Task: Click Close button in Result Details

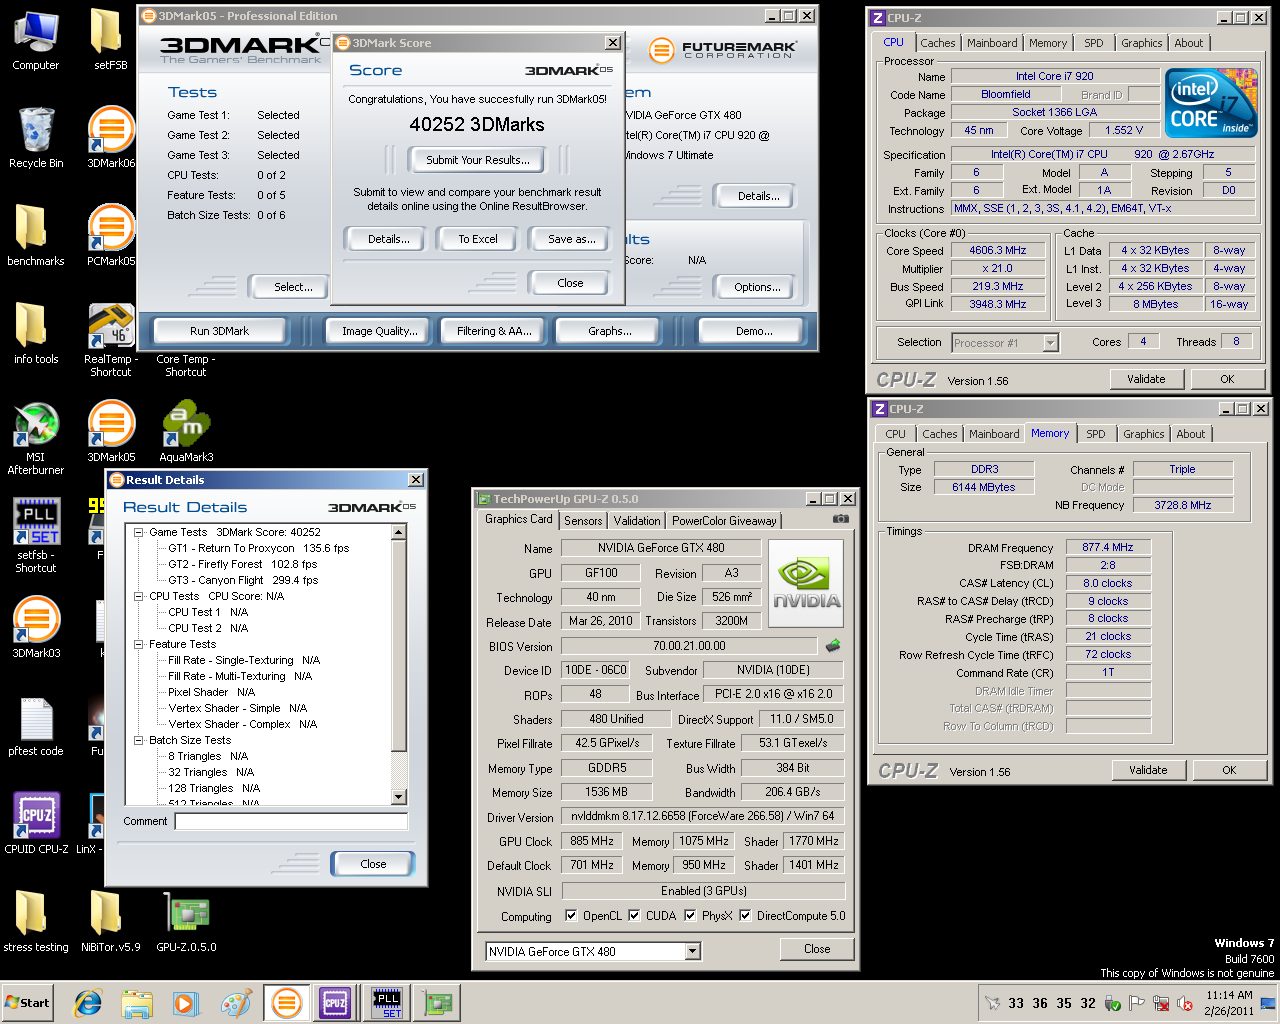Action: pos(373,864)
